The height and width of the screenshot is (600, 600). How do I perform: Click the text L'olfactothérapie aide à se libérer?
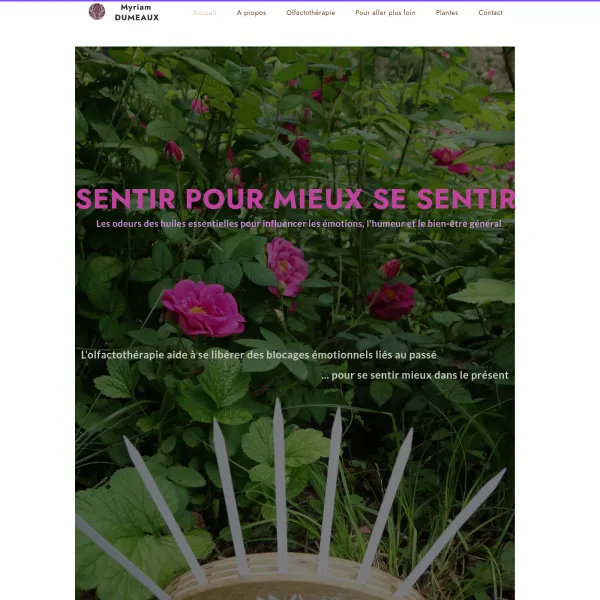[259, 355]
